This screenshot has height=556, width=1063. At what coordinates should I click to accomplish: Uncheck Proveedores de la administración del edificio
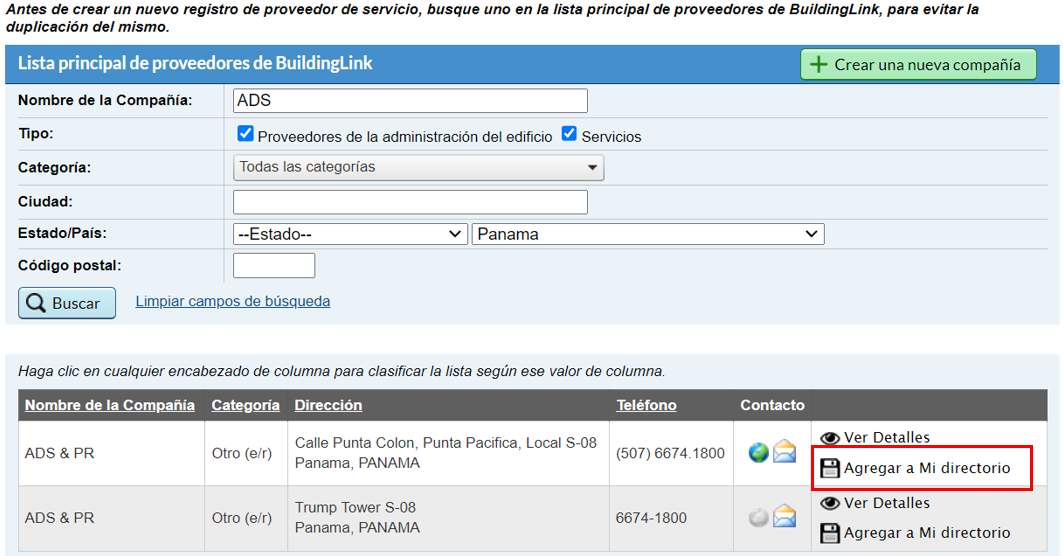pos(245,134)
